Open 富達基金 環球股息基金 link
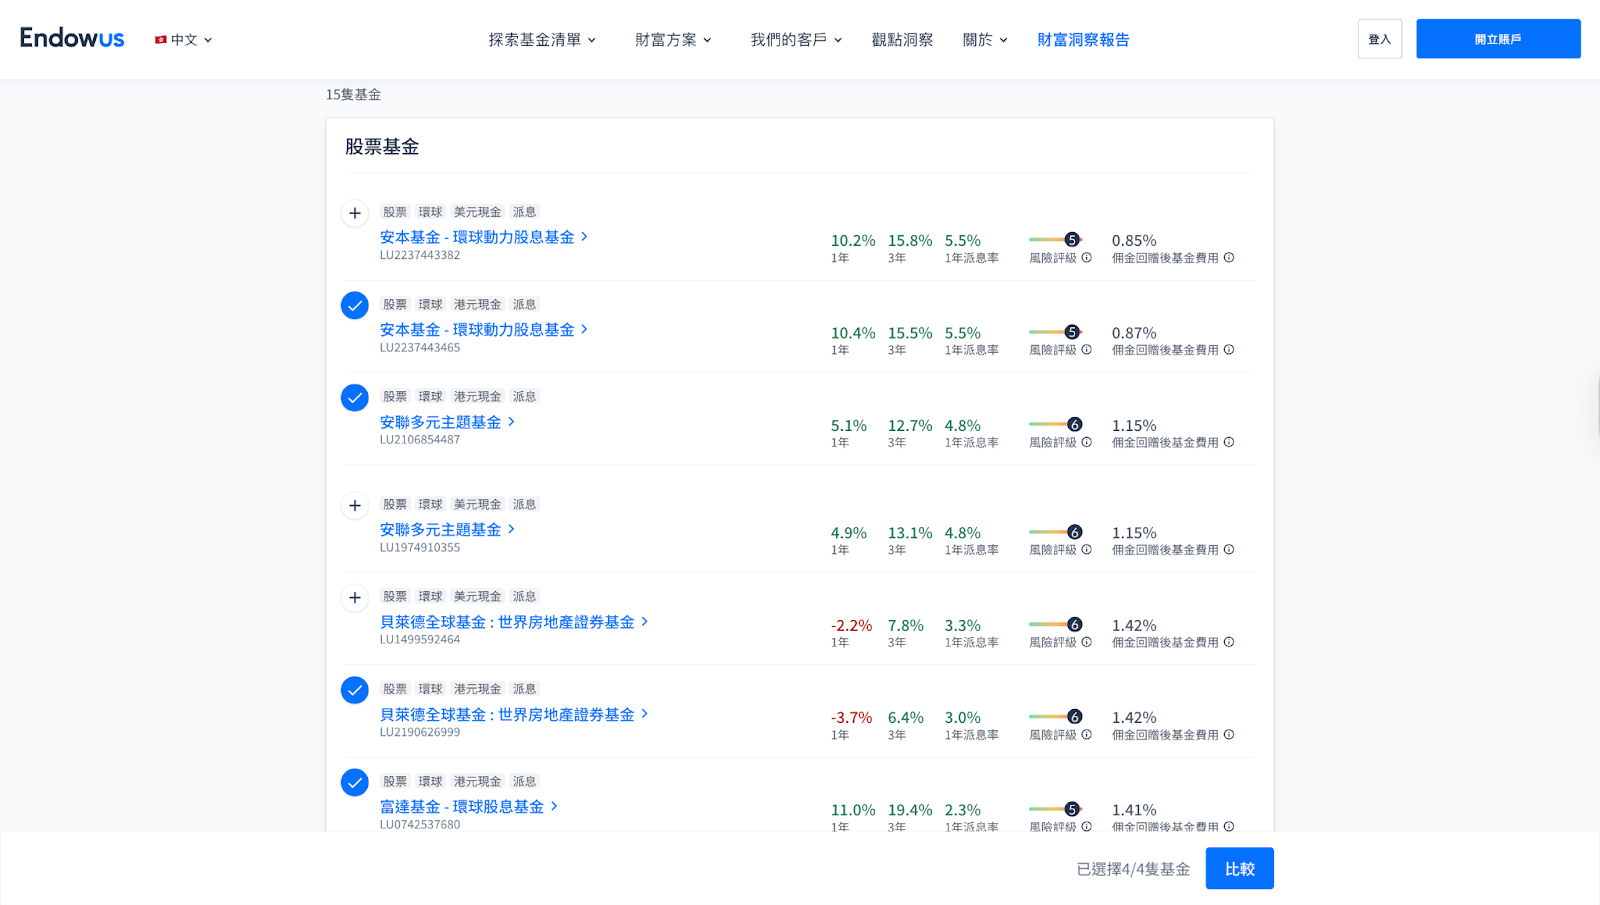Viewport: 1600px width, 905px height. coord(469,806)
